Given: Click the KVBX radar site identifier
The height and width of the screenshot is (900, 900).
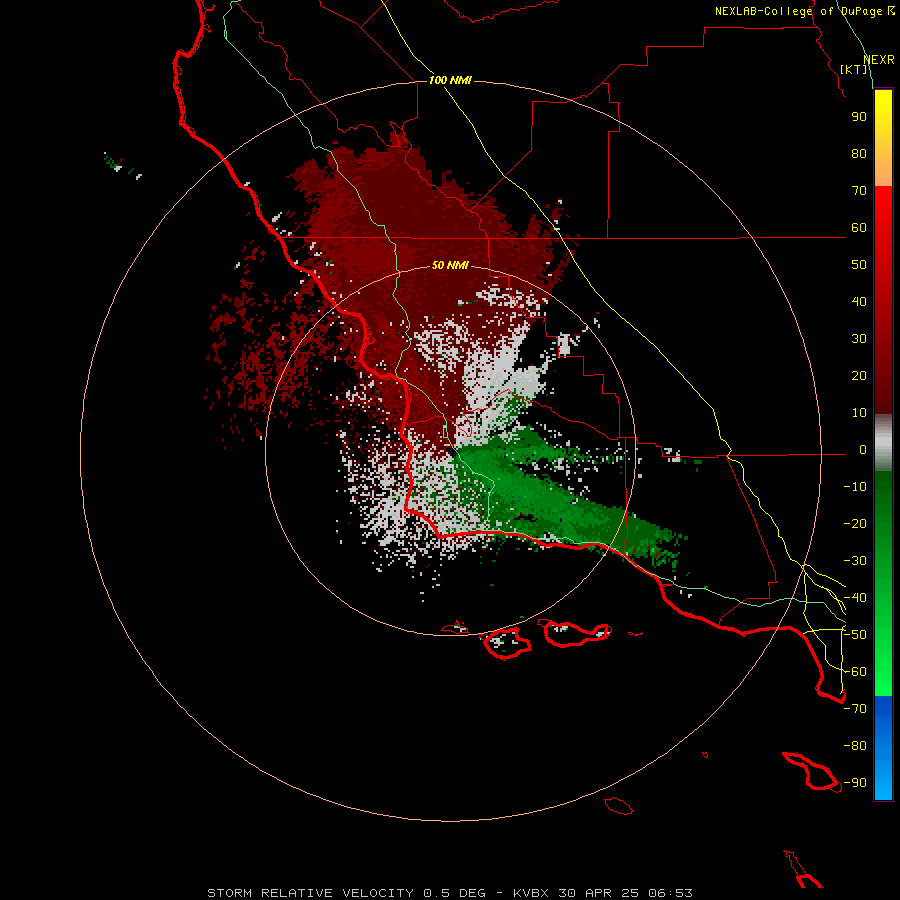Looking at the screenshot, I should (x=531, y=893).
